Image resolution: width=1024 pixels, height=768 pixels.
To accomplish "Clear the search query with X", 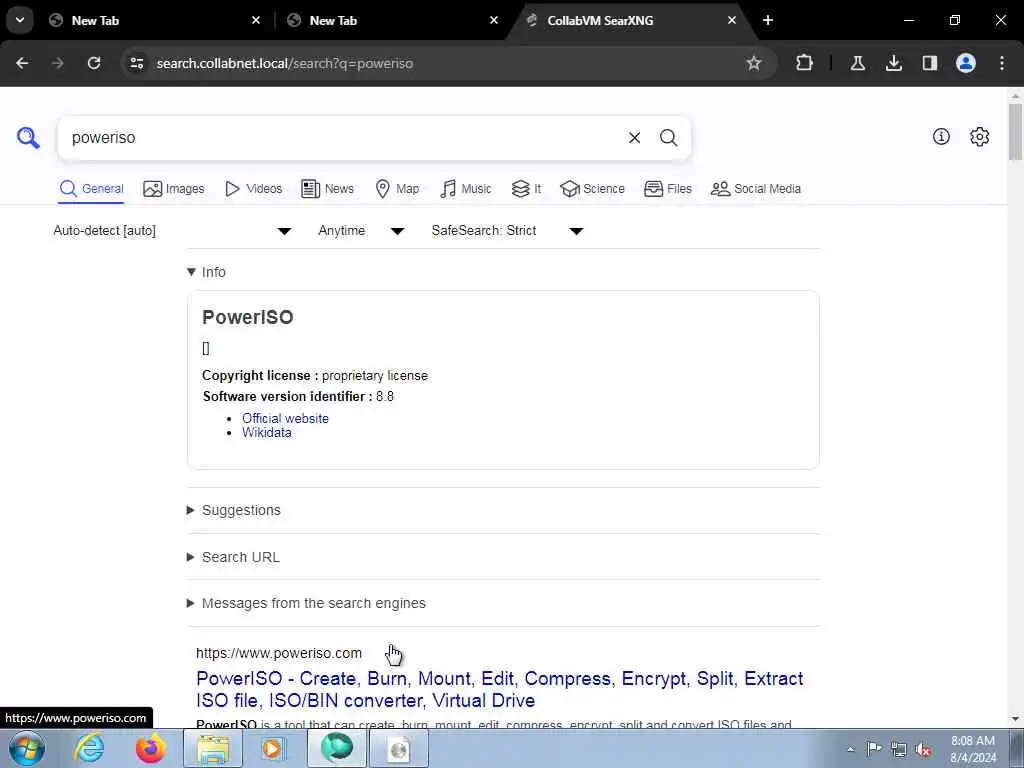I will [x=634, y=138].
